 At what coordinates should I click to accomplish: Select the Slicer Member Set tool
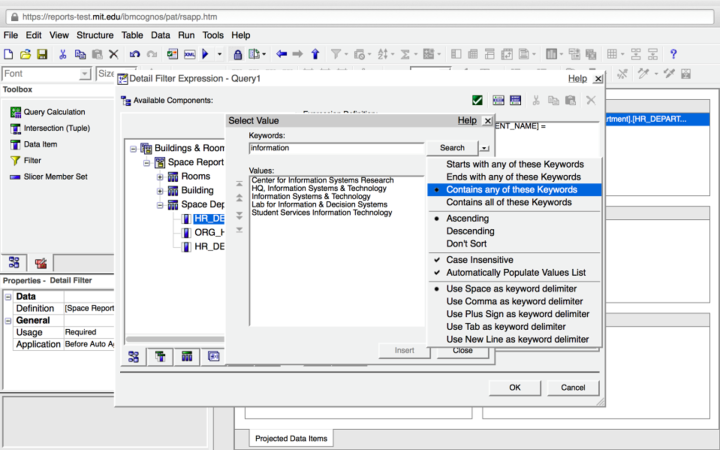point(55,176)
